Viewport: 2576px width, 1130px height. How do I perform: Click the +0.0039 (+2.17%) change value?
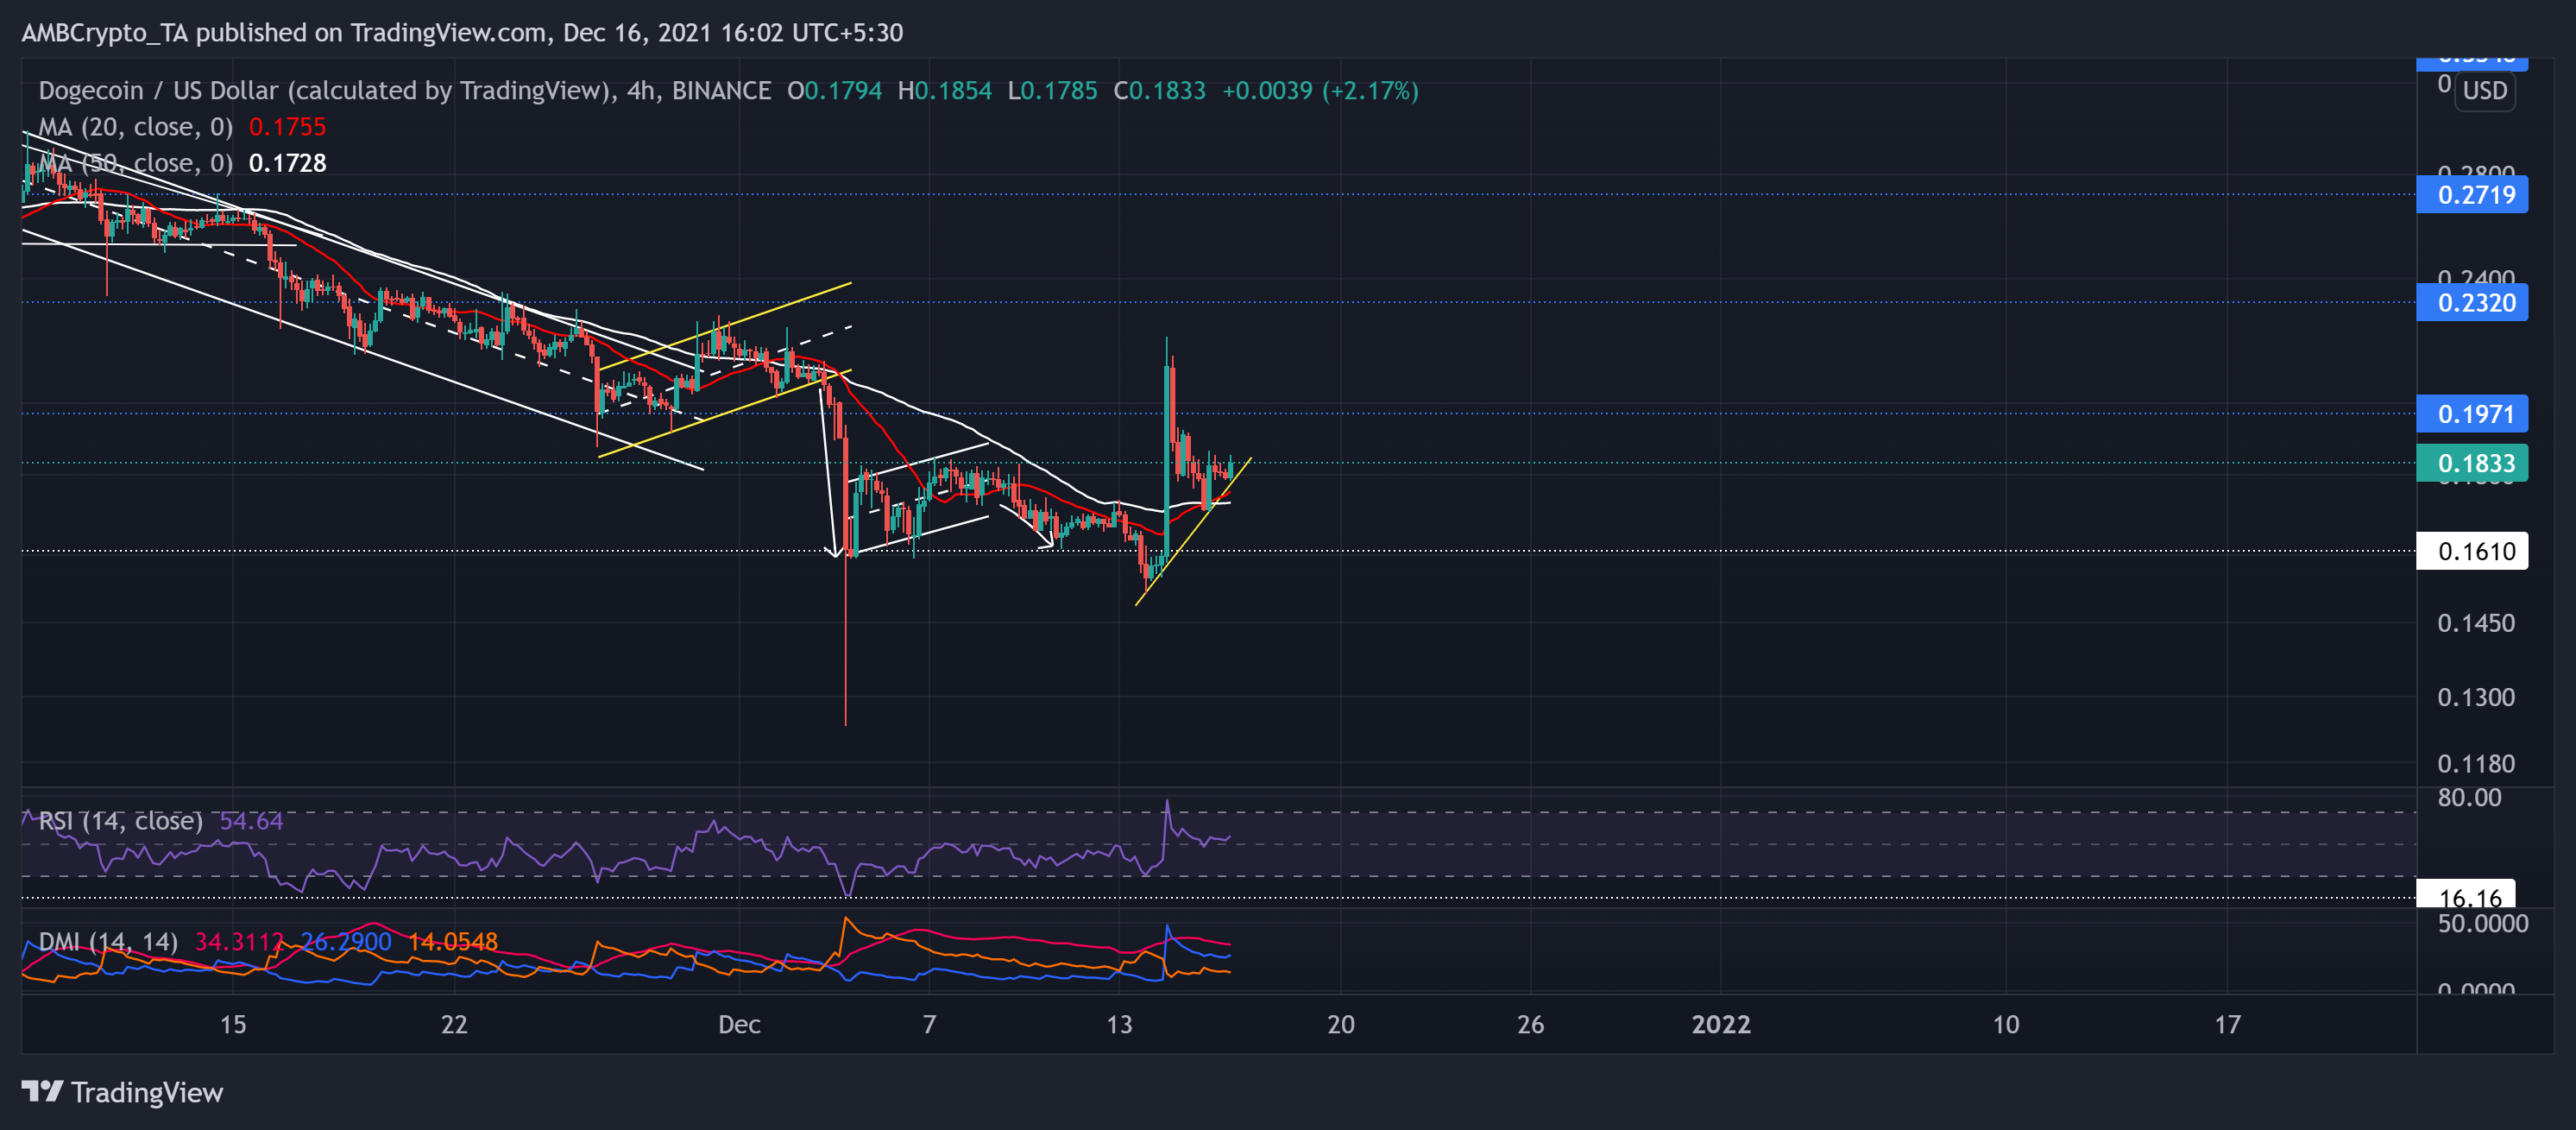tap(1320, 91)
